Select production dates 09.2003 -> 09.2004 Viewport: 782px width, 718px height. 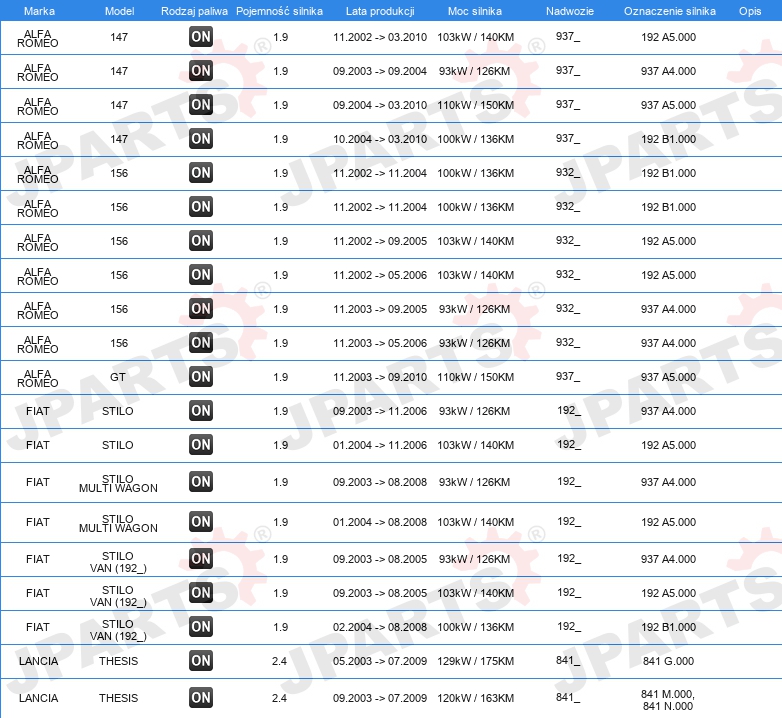(380, 71)
